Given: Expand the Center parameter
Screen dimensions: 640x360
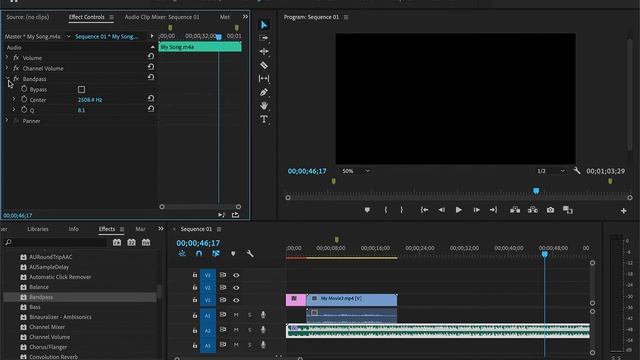Looking at the screenshot, I should [x=13, y=99].
